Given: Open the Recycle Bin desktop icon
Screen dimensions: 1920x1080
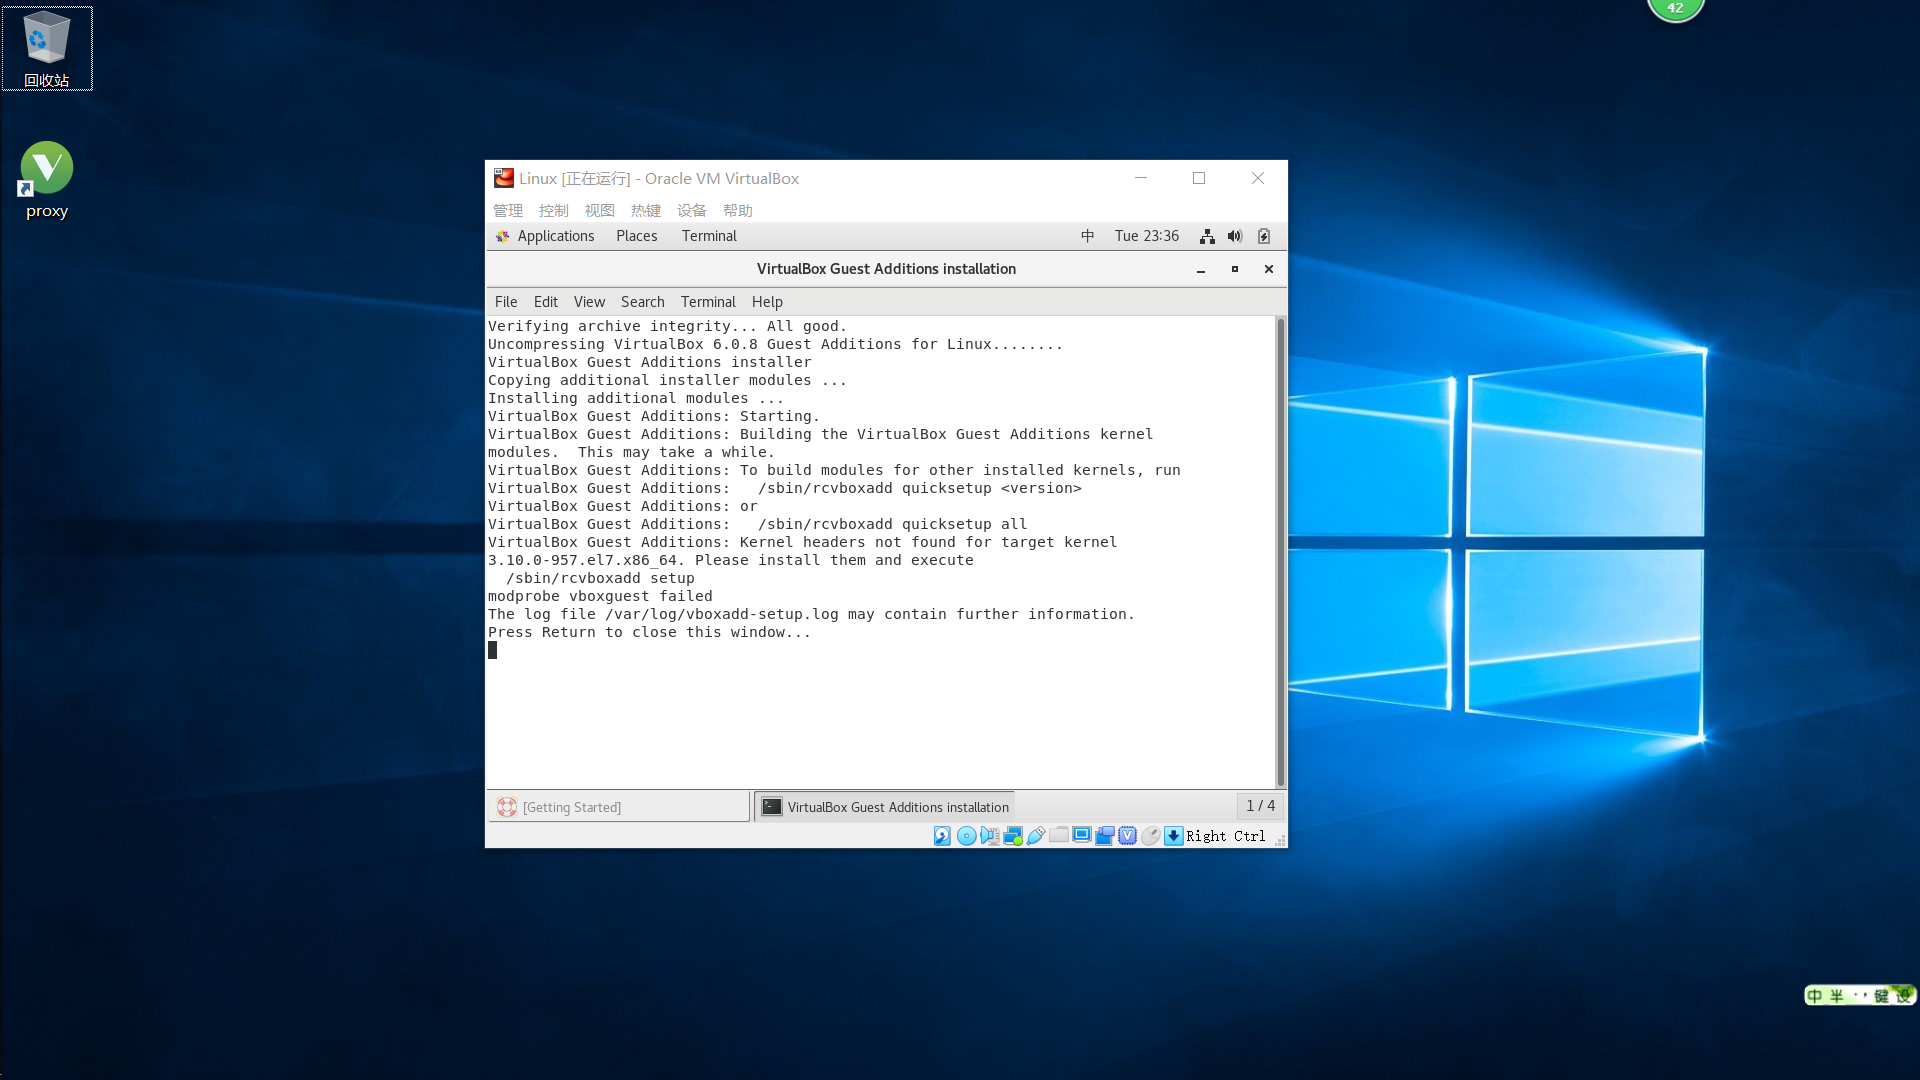Looking at the screenshot, I should coord(47,48).
